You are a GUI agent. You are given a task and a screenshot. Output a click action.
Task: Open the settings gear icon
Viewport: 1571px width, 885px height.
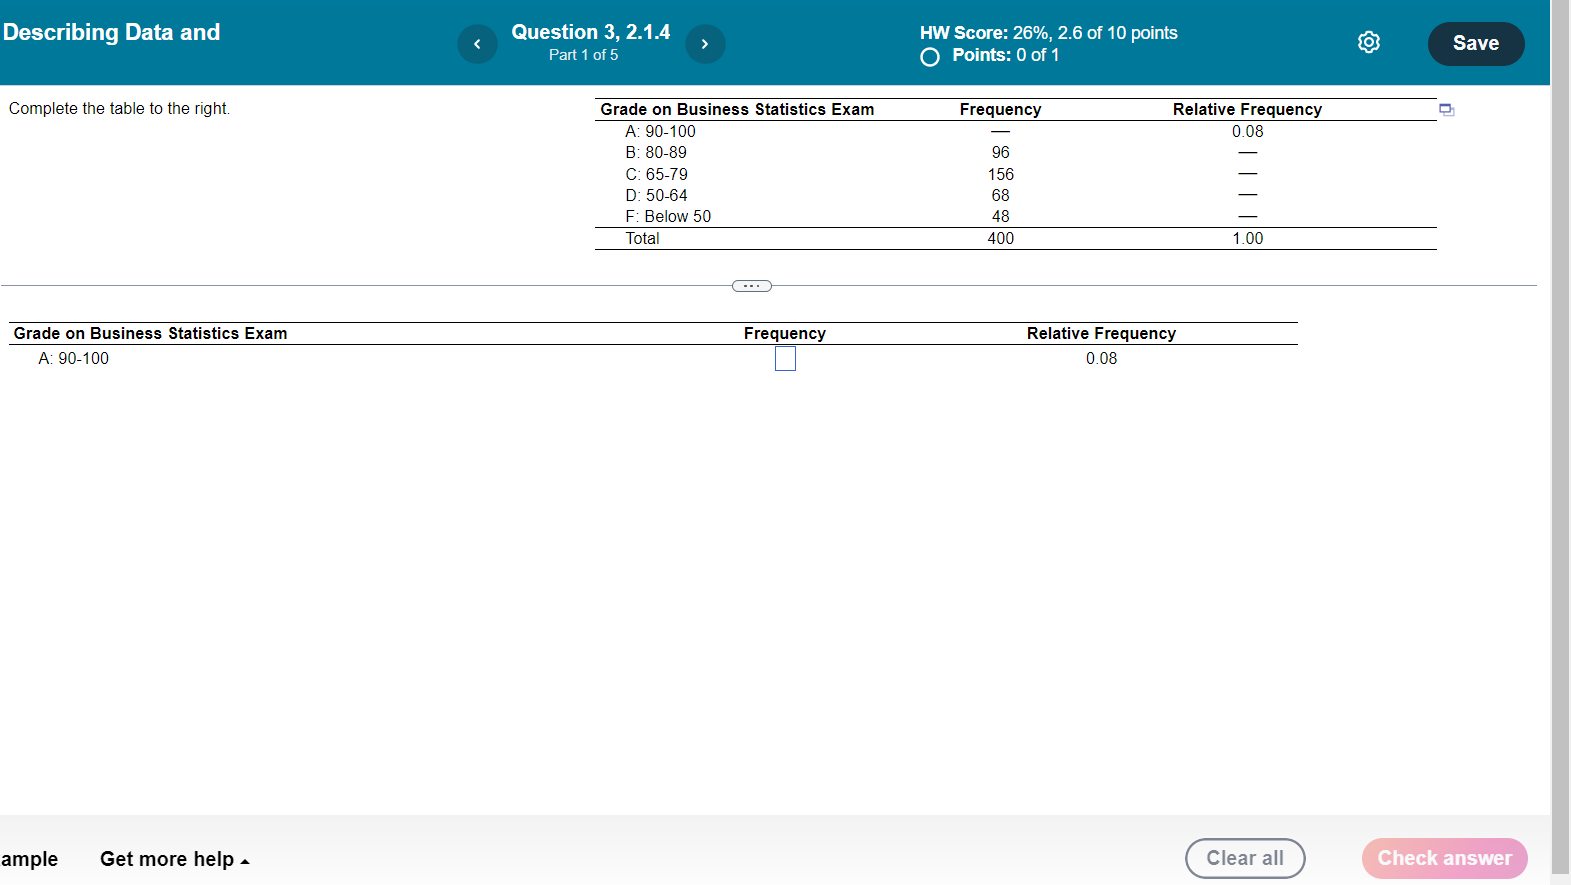[x=1369, y=42]
